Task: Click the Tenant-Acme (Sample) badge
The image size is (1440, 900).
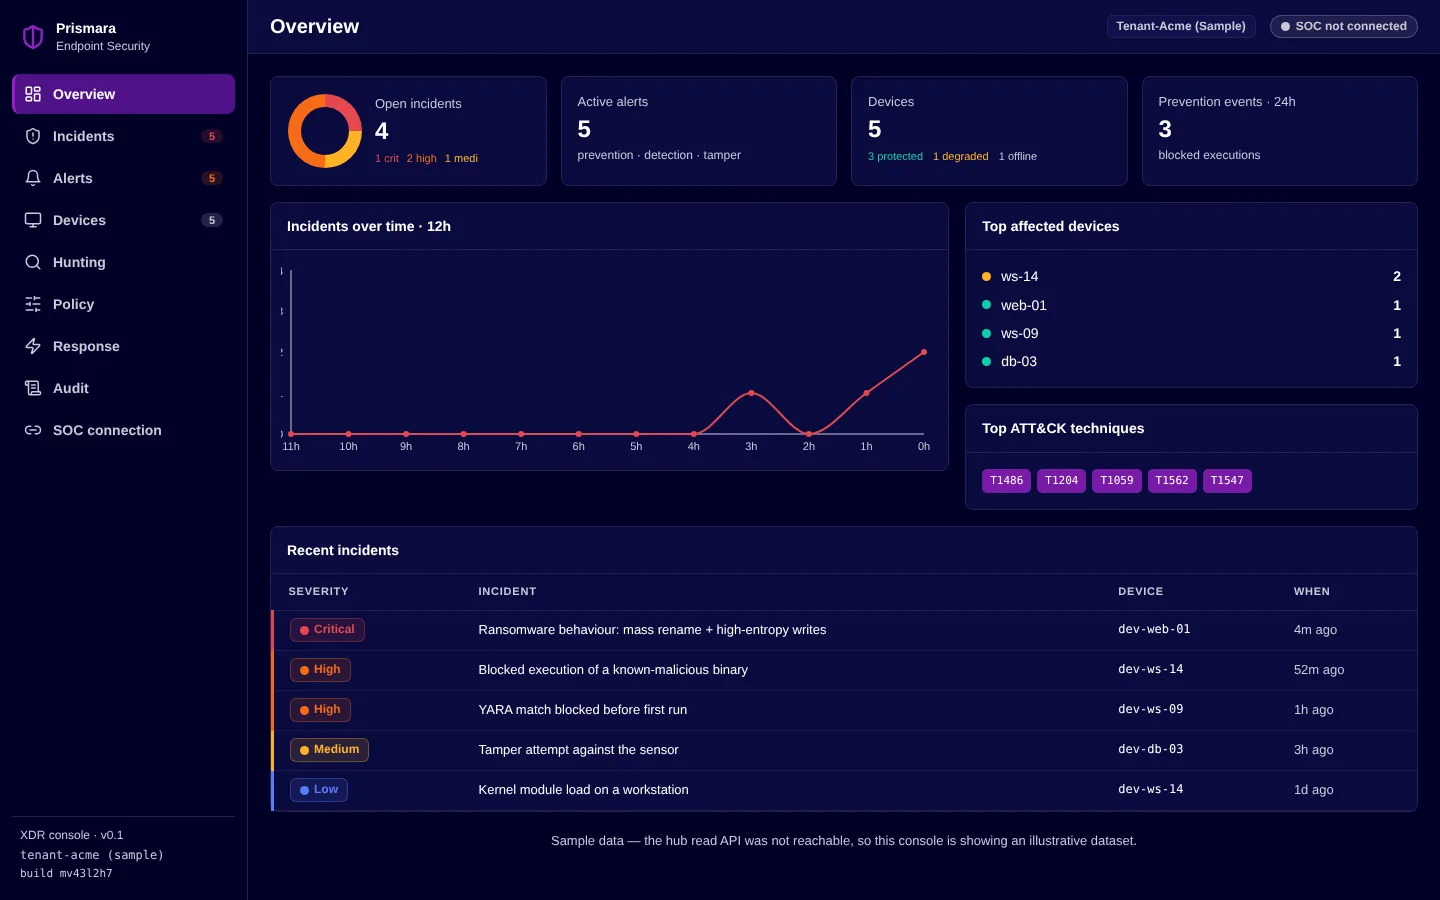Action: [x=1181, y=26]
